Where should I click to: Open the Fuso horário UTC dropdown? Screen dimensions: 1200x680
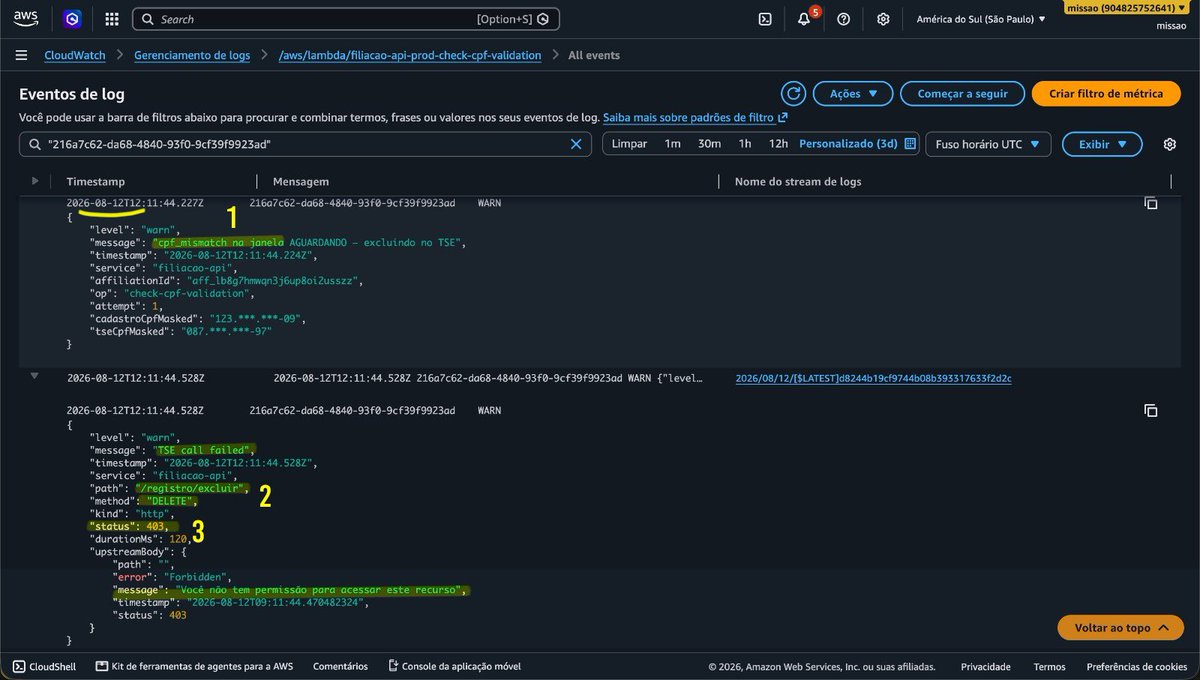point(988,144)
